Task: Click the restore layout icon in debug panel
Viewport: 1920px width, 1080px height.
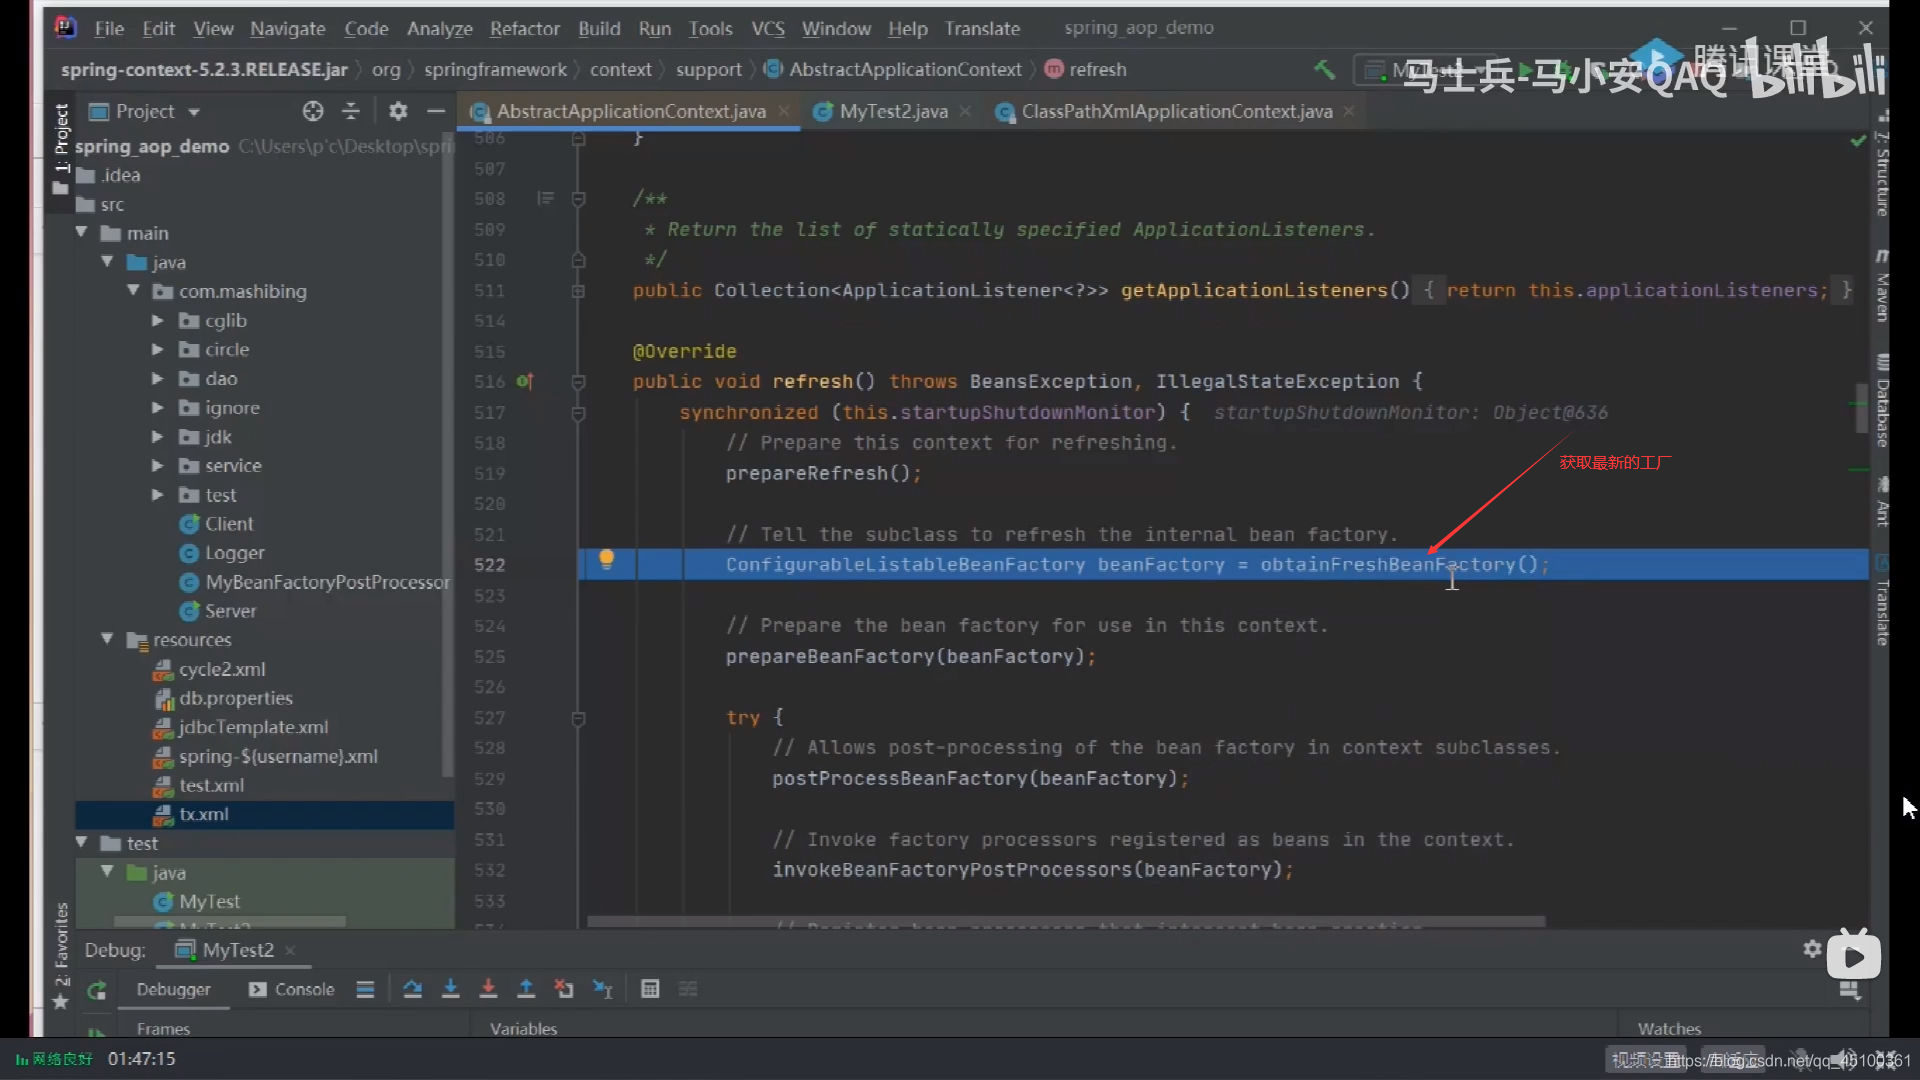Action: coord(1850,990)
